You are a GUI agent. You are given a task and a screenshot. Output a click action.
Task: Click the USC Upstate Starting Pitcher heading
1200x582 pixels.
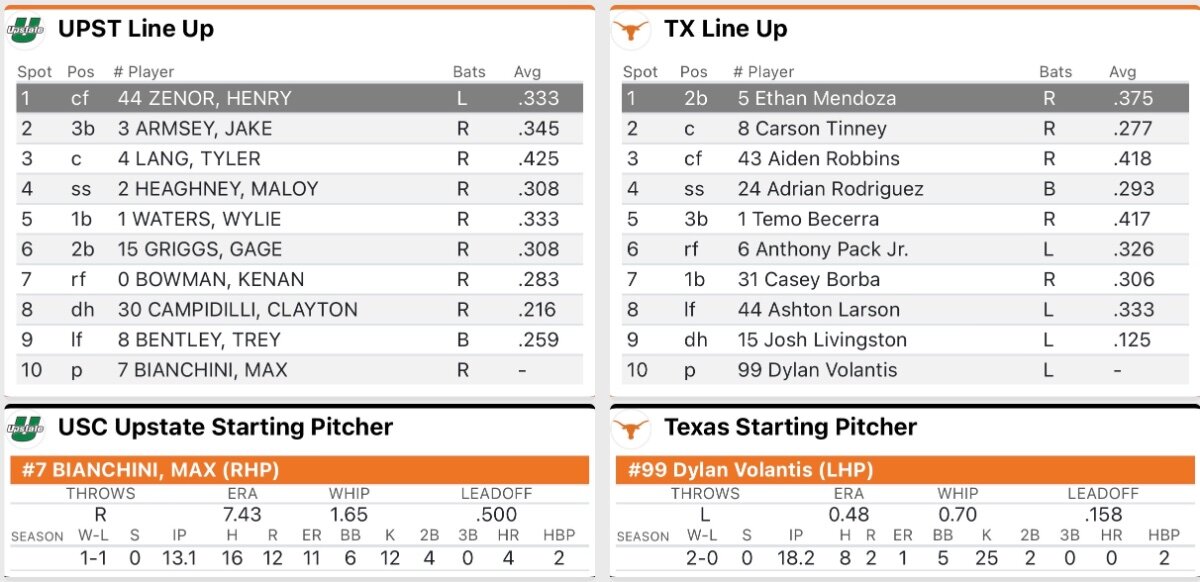tap(225, 428)
